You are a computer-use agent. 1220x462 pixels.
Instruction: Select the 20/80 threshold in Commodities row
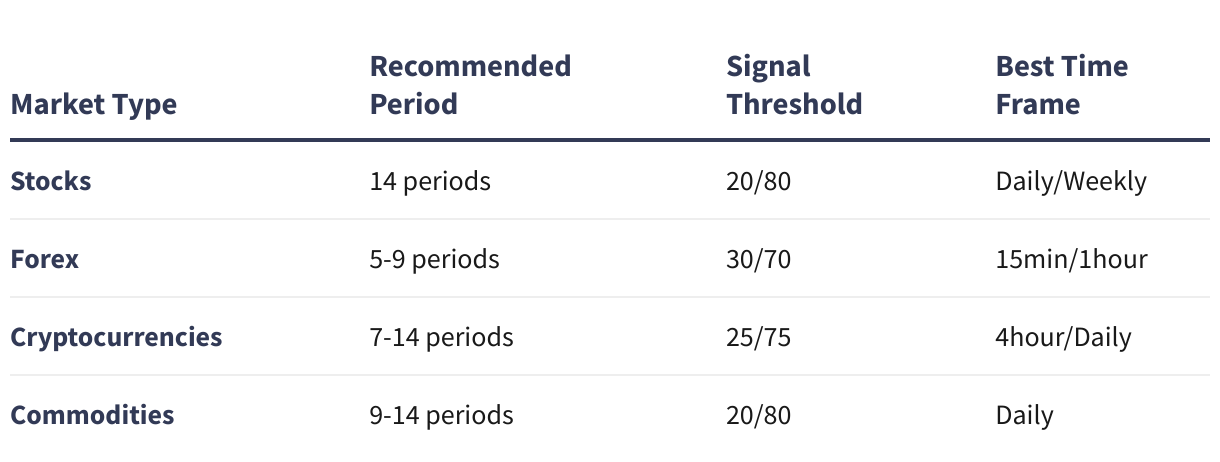tap(759, 415)
